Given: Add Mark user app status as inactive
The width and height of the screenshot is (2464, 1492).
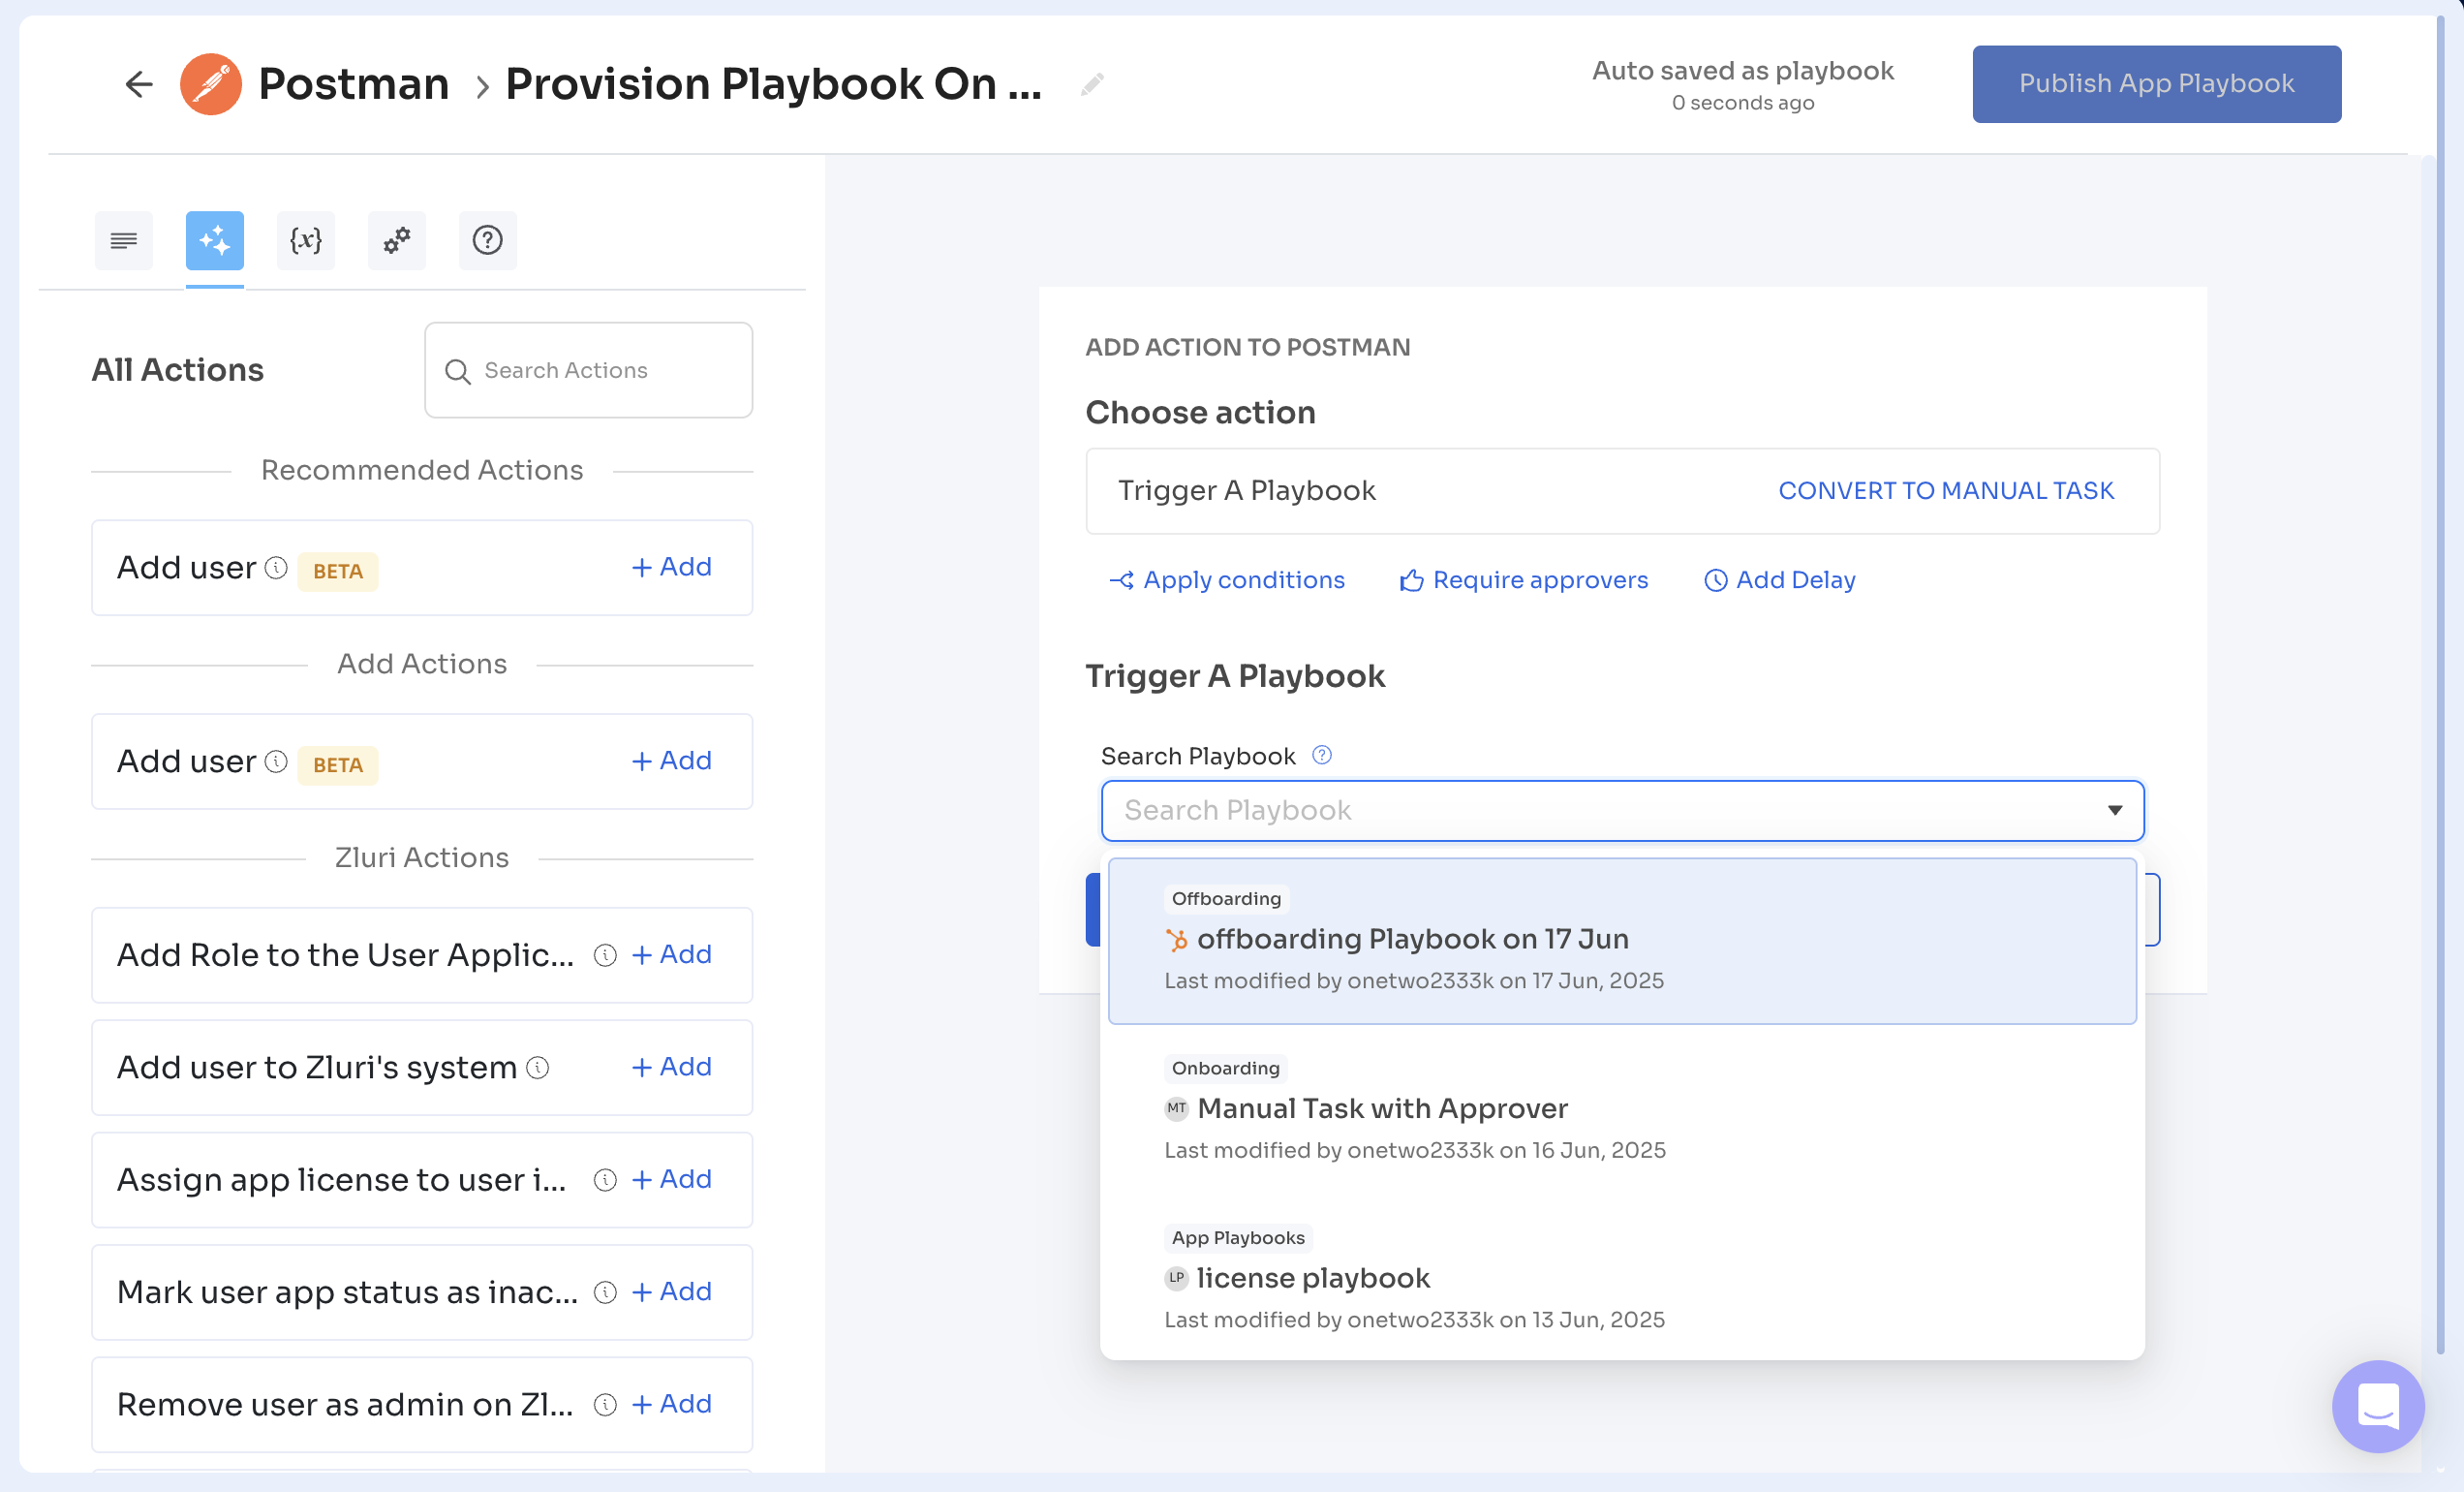Looking at the screenshot, I should pyautogui.click(x=672, y=1292).
